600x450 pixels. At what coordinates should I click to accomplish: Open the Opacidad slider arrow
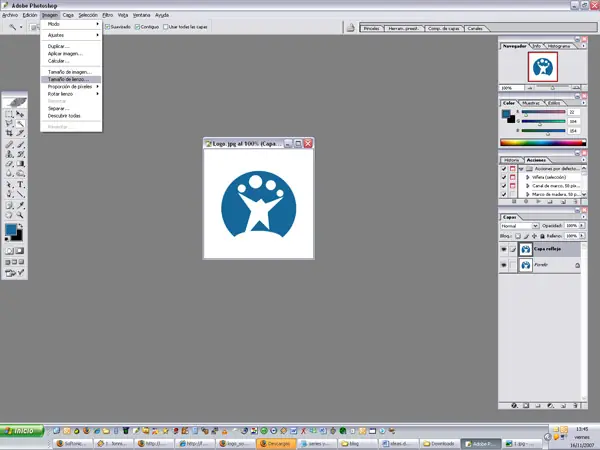pyautogui.click(x=582, y=225)
